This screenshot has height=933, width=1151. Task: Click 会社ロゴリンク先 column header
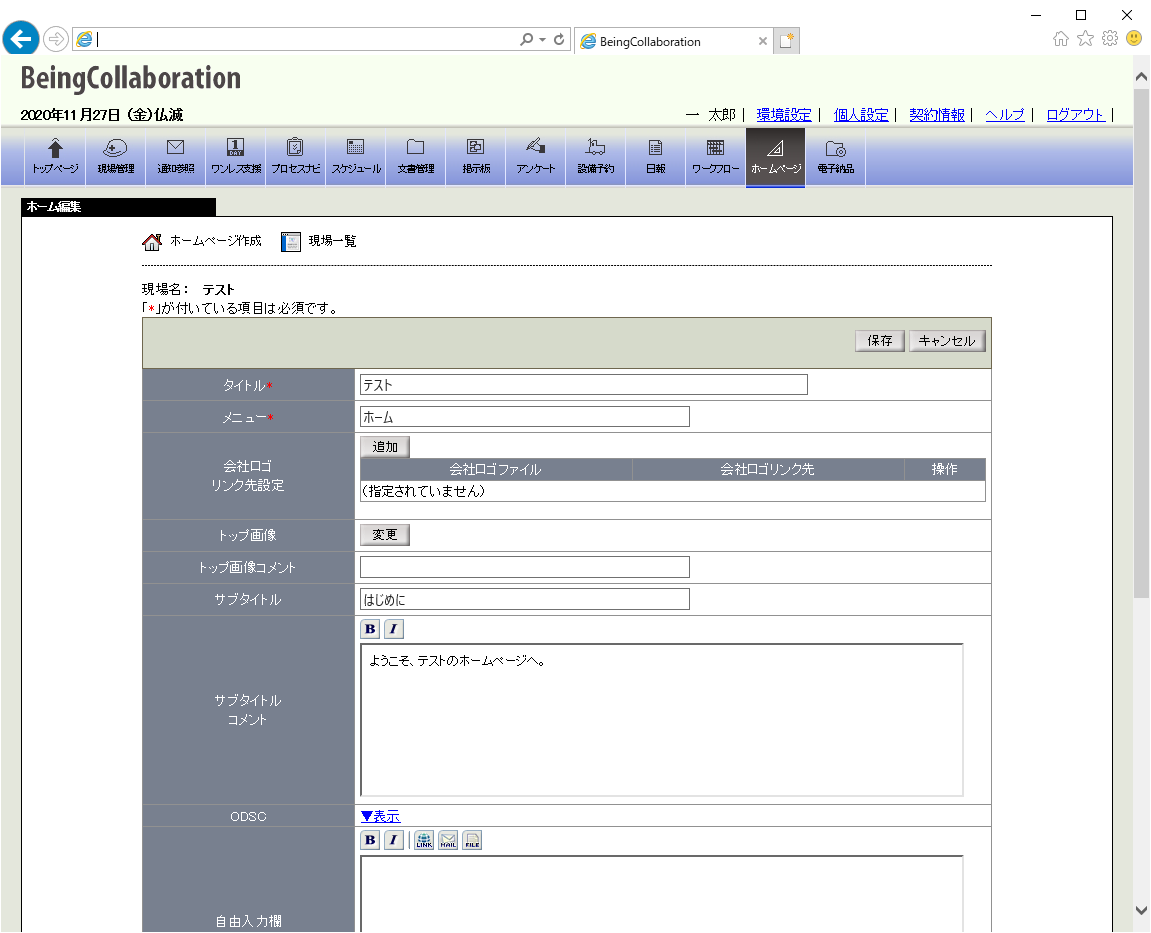(x=768, y=469)
